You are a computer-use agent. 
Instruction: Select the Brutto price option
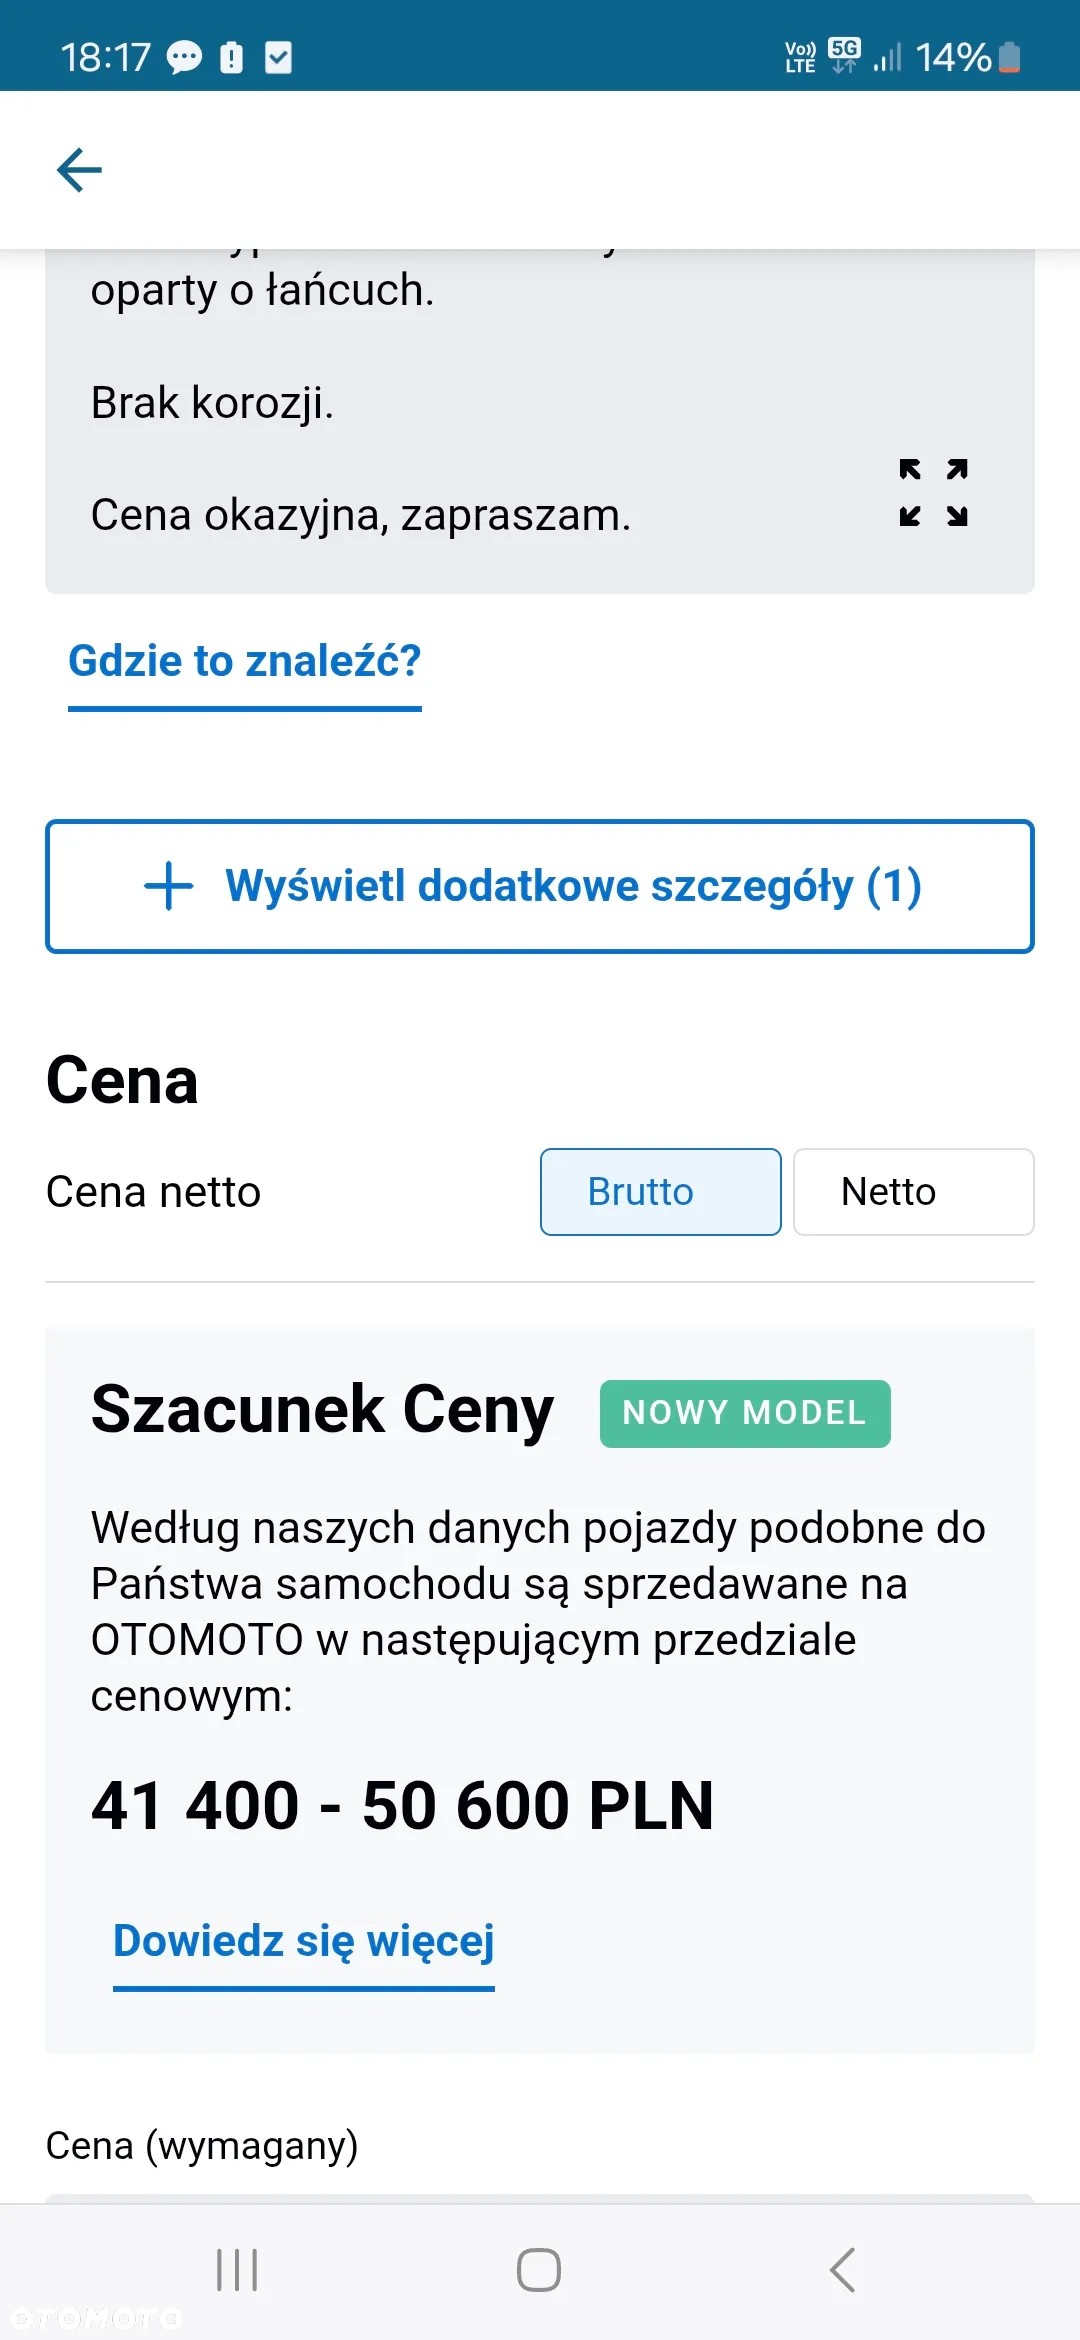pos(661,1192)
